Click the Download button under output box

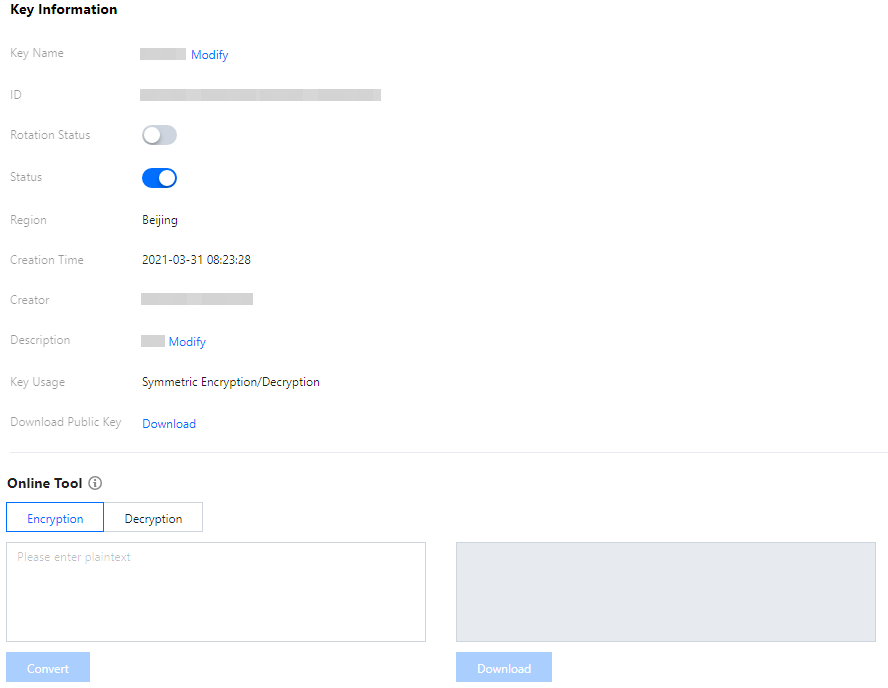[503, 667]
